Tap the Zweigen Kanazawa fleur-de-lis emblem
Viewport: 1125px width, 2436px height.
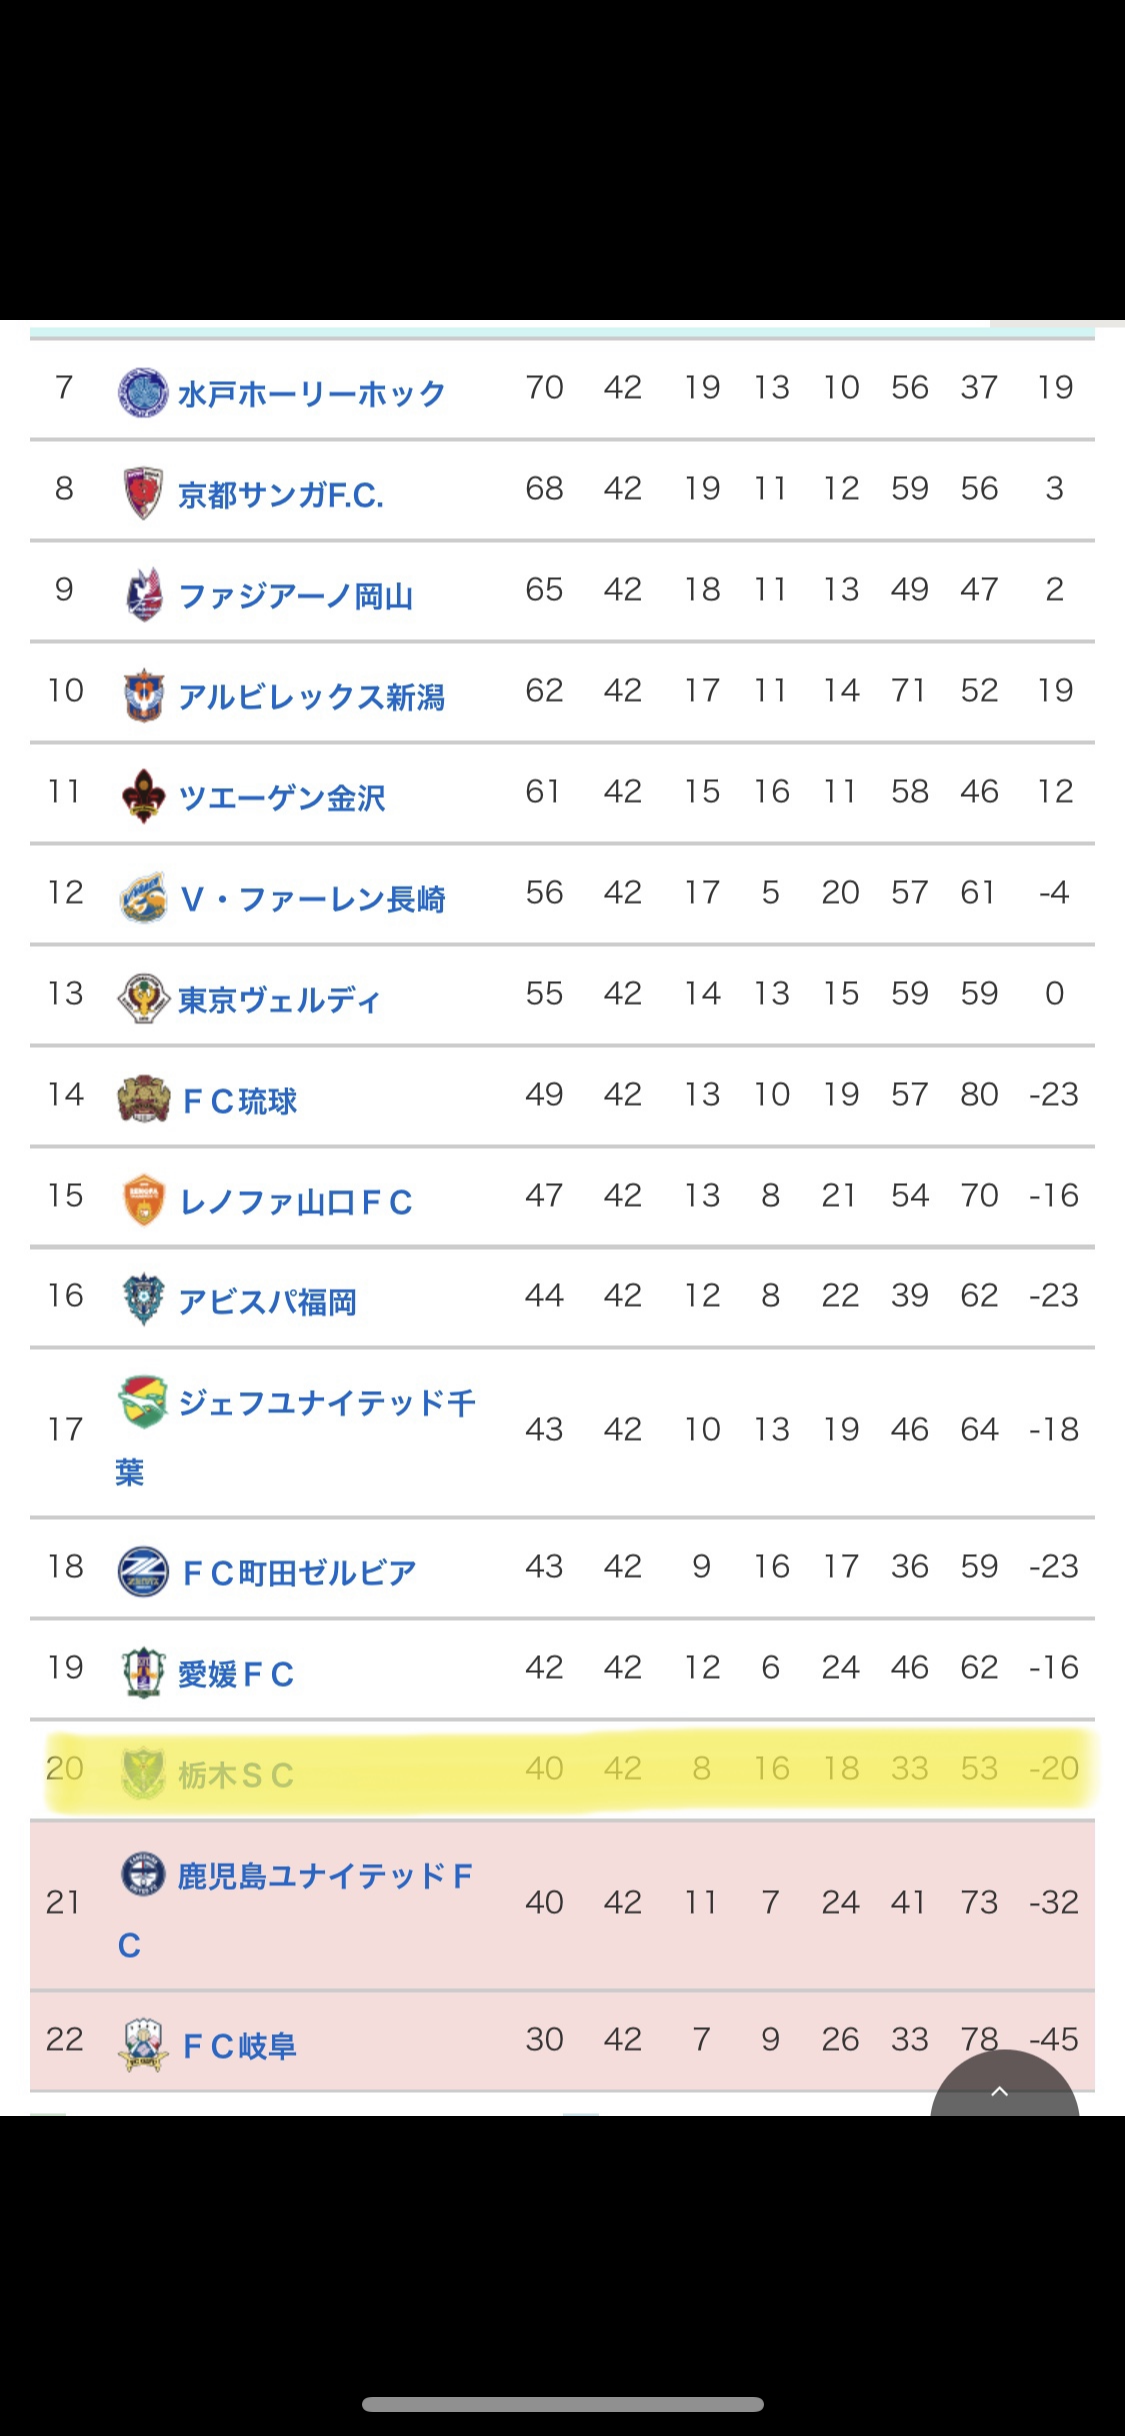tap(143, 796)
